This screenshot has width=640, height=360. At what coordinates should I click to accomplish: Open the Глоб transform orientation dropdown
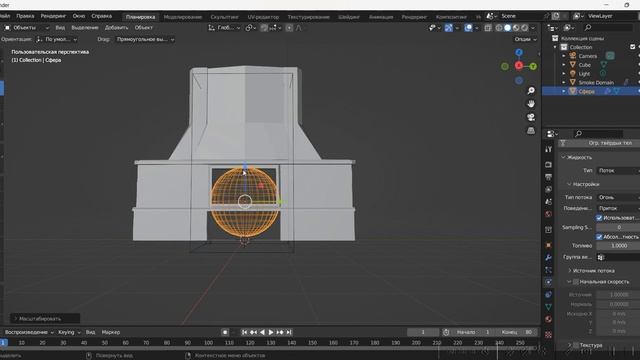tap(224, 28)
